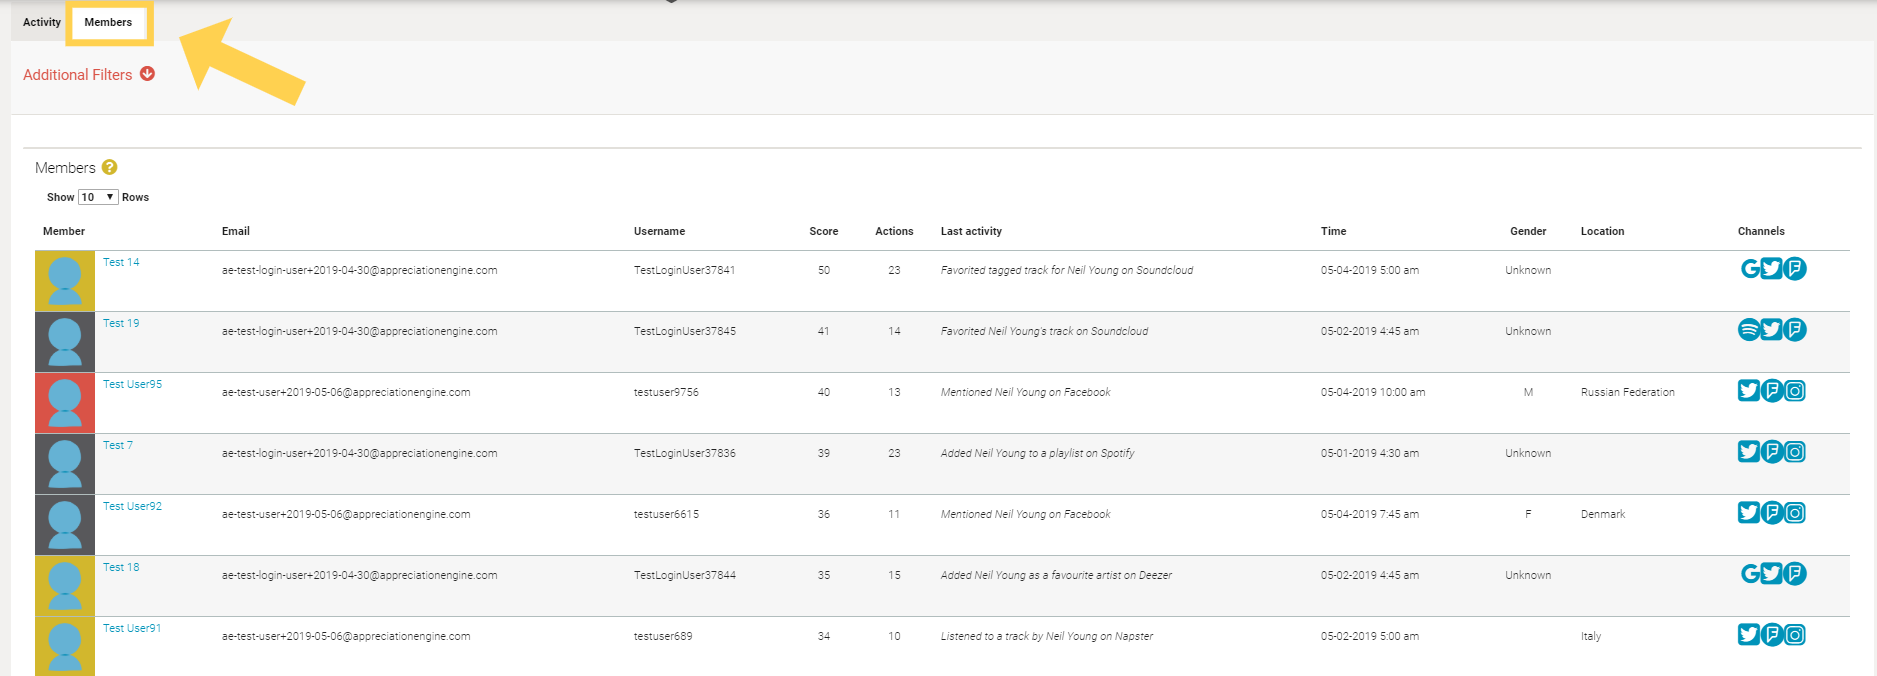Image resolution: width=1877 pixels, height=676 pixels.
Task: Select location cell Denmark
Action: (x=1603, y=514)
